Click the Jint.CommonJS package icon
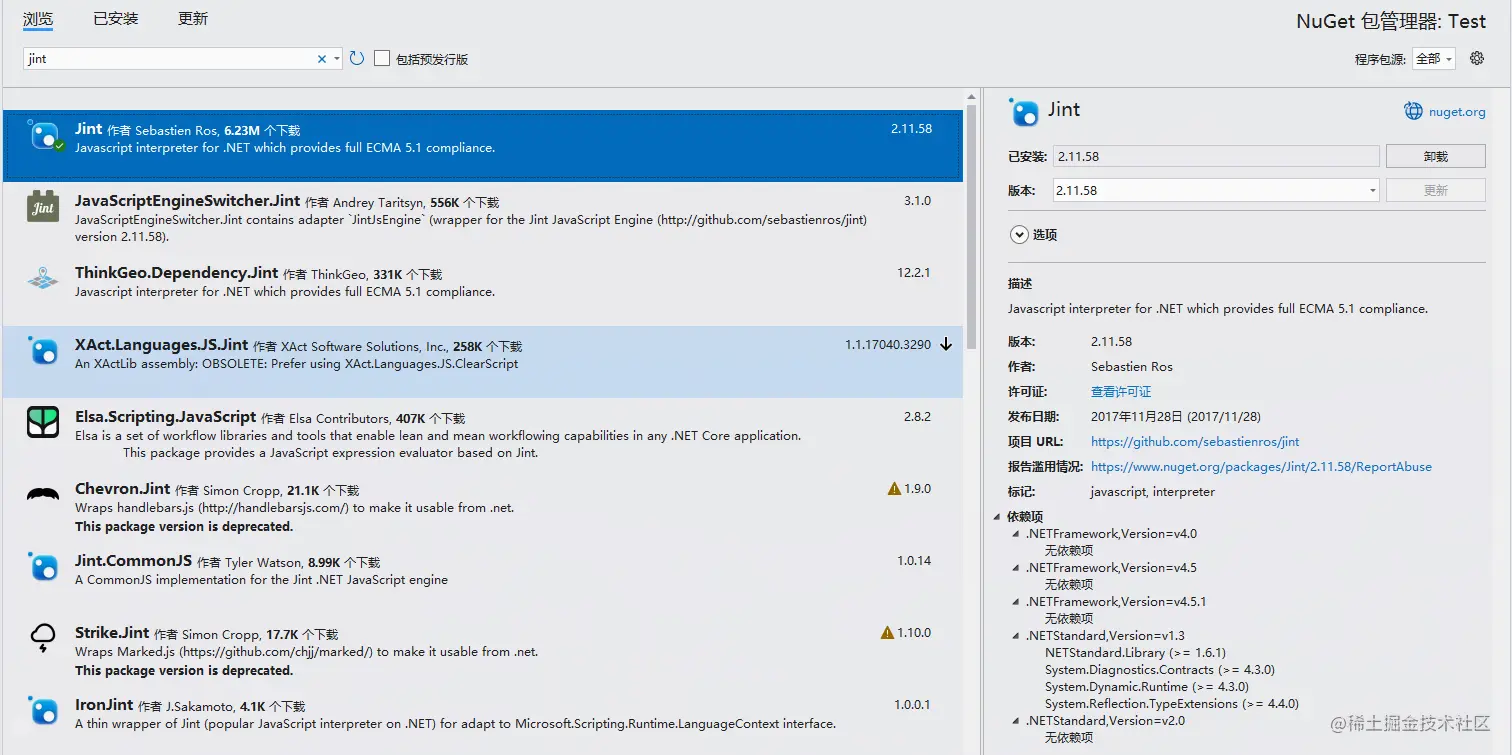 pos(43,567)
